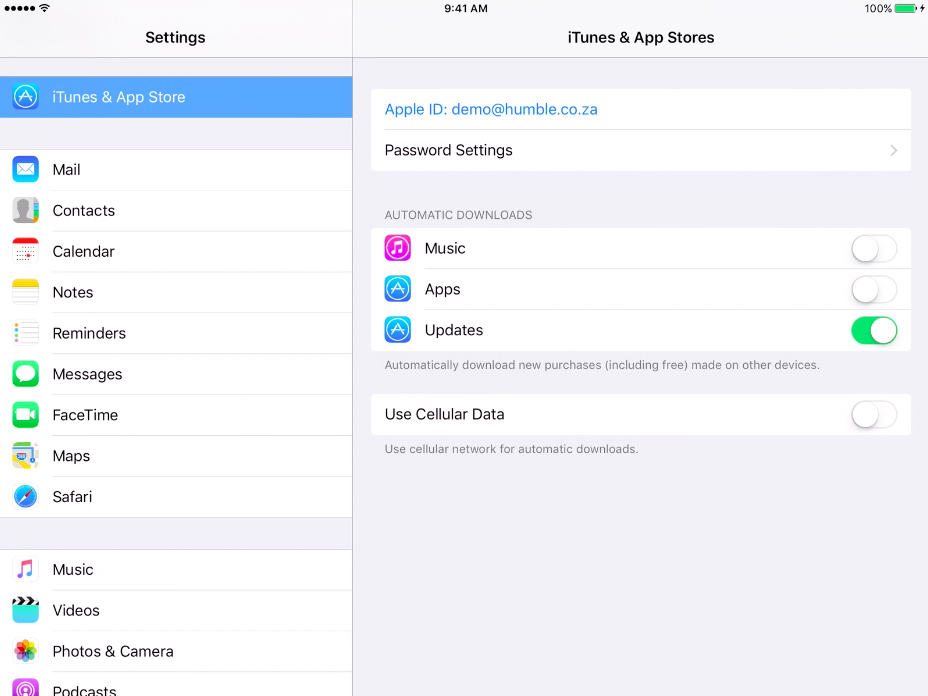Open Notes settings
This screenshot has width=928, height=696.
[176, 292]
